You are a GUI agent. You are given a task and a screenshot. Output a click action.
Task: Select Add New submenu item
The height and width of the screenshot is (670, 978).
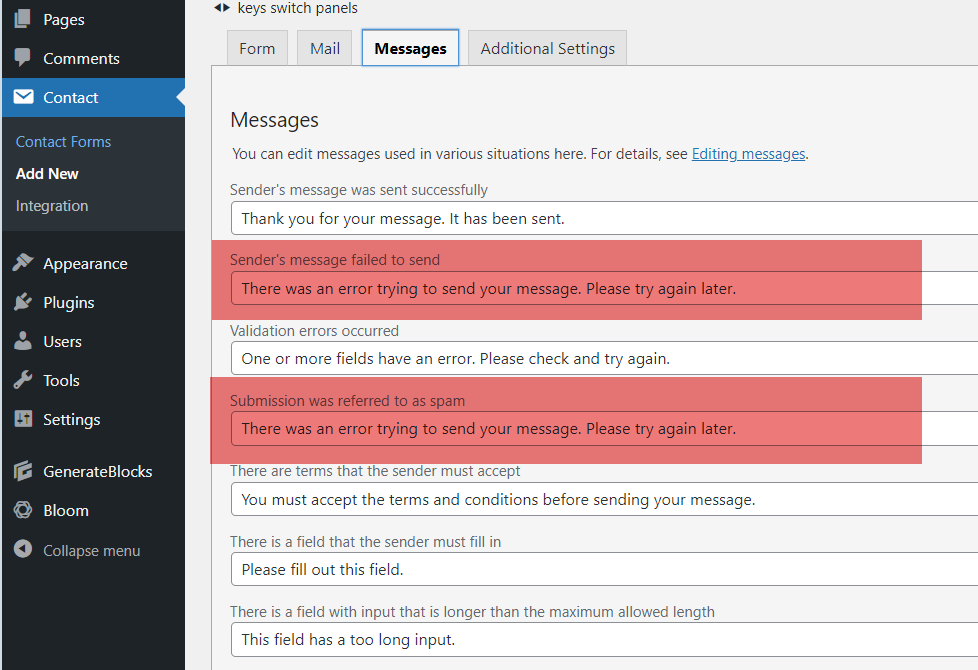(47, 173)
